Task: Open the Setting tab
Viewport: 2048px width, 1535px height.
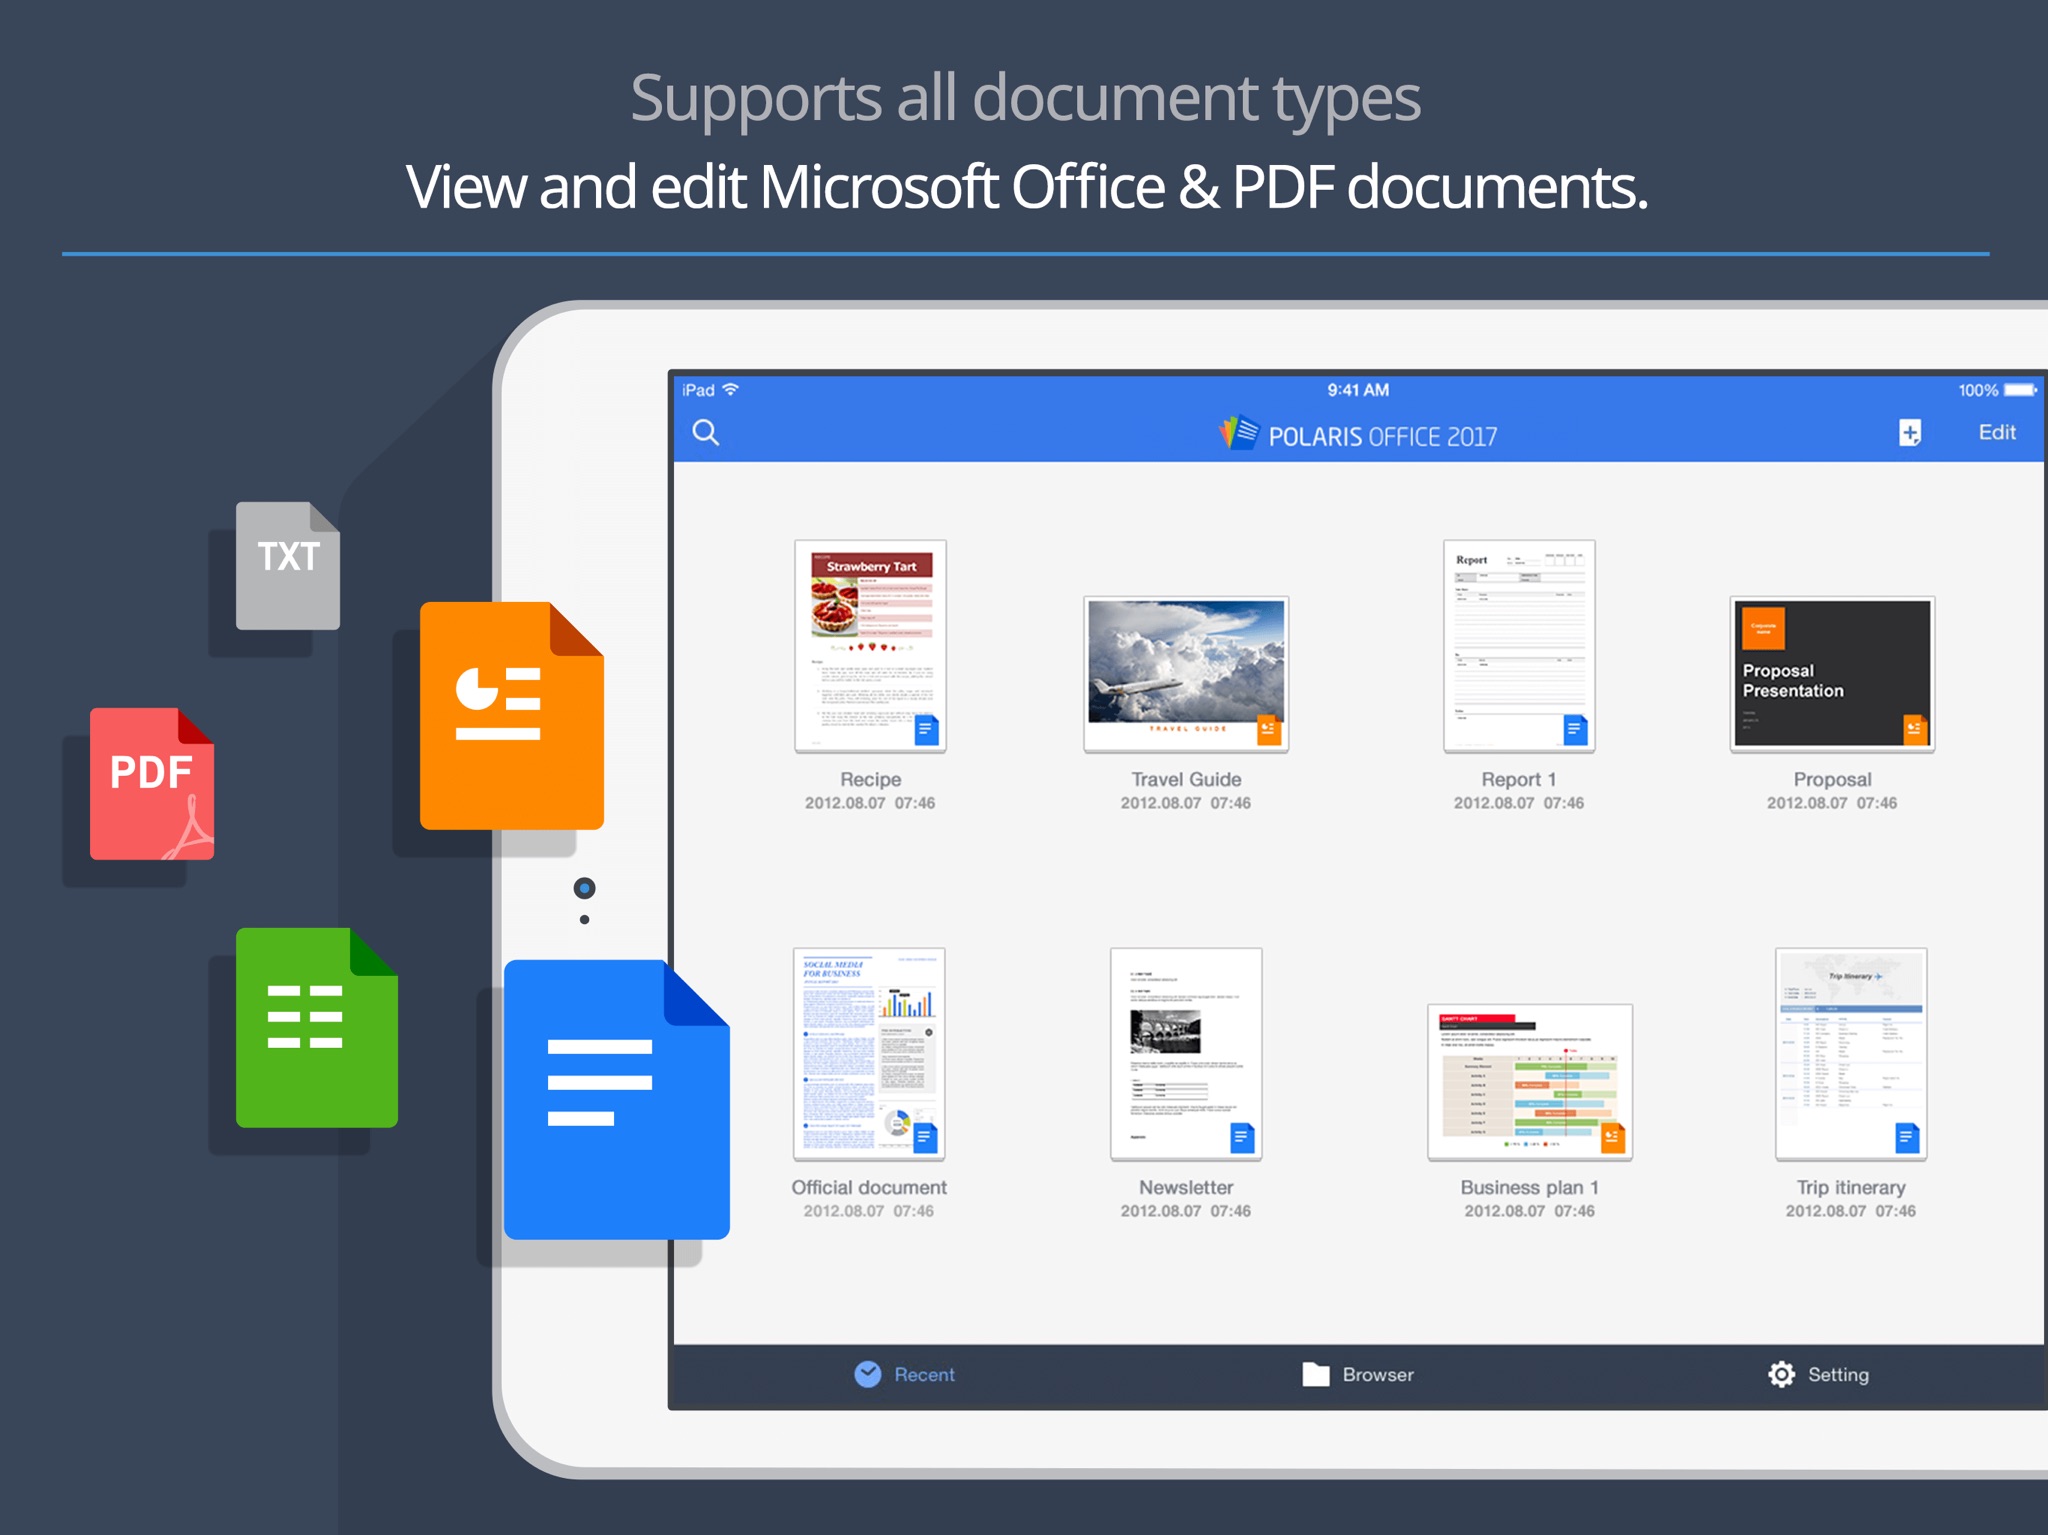Action: tap(1818, 1374)
